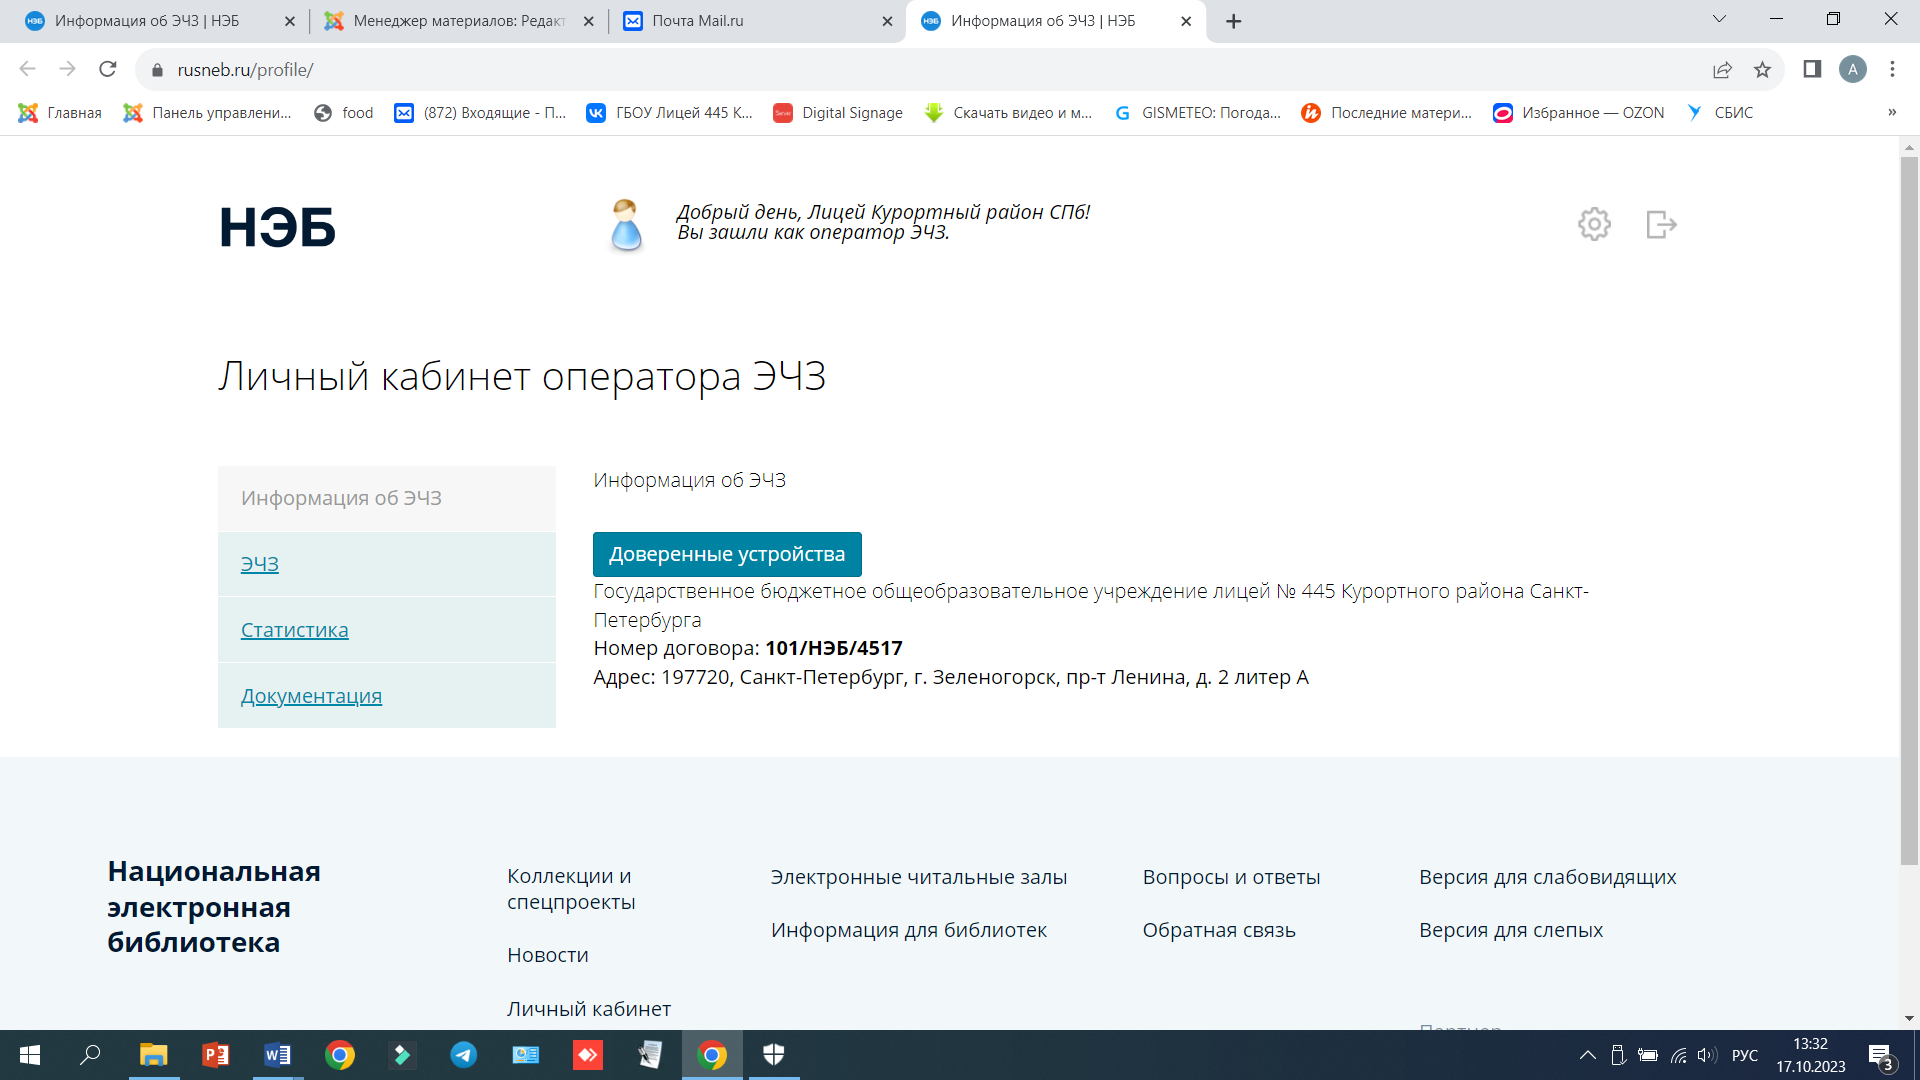The image size is (1920, 1080).
Task: Open ЭЧЗ link in sidebar
Action: tap(260, 564)
